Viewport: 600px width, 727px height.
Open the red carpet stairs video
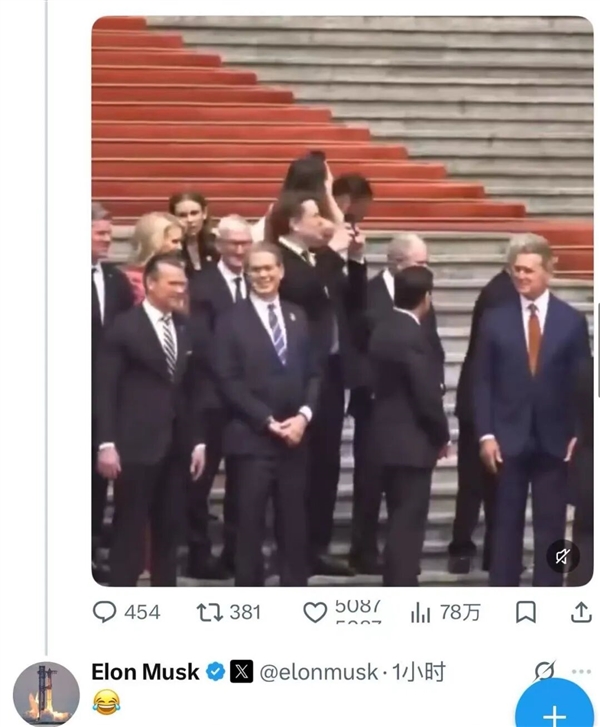[x=342, y=301]
